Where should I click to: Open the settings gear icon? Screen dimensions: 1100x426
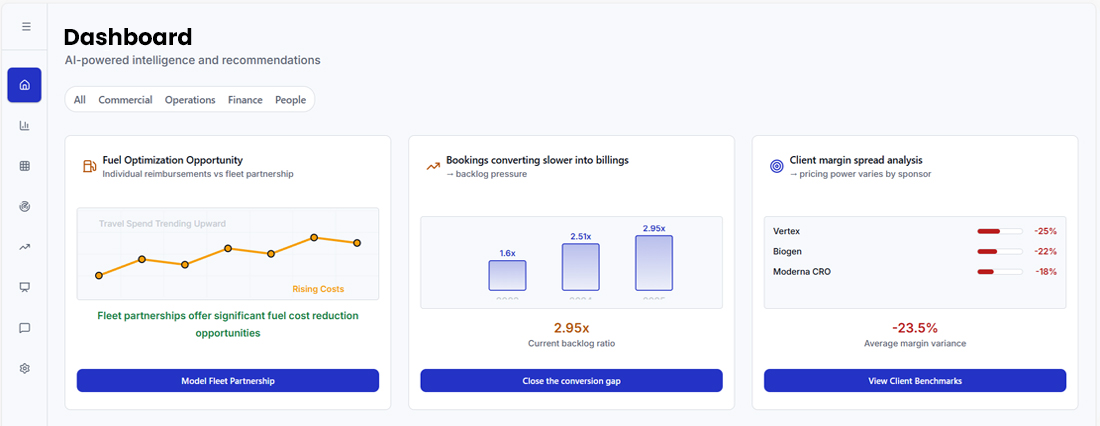point(24,368)
